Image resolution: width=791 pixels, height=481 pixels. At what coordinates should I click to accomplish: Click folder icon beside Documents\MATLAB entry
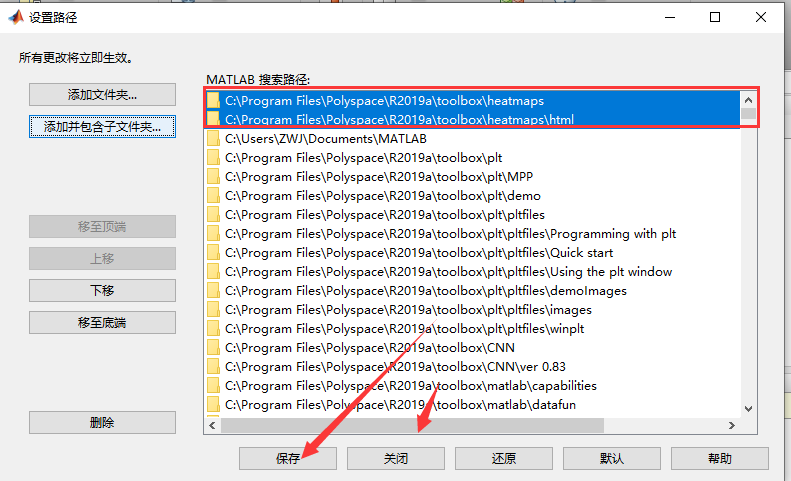(213, 139)
